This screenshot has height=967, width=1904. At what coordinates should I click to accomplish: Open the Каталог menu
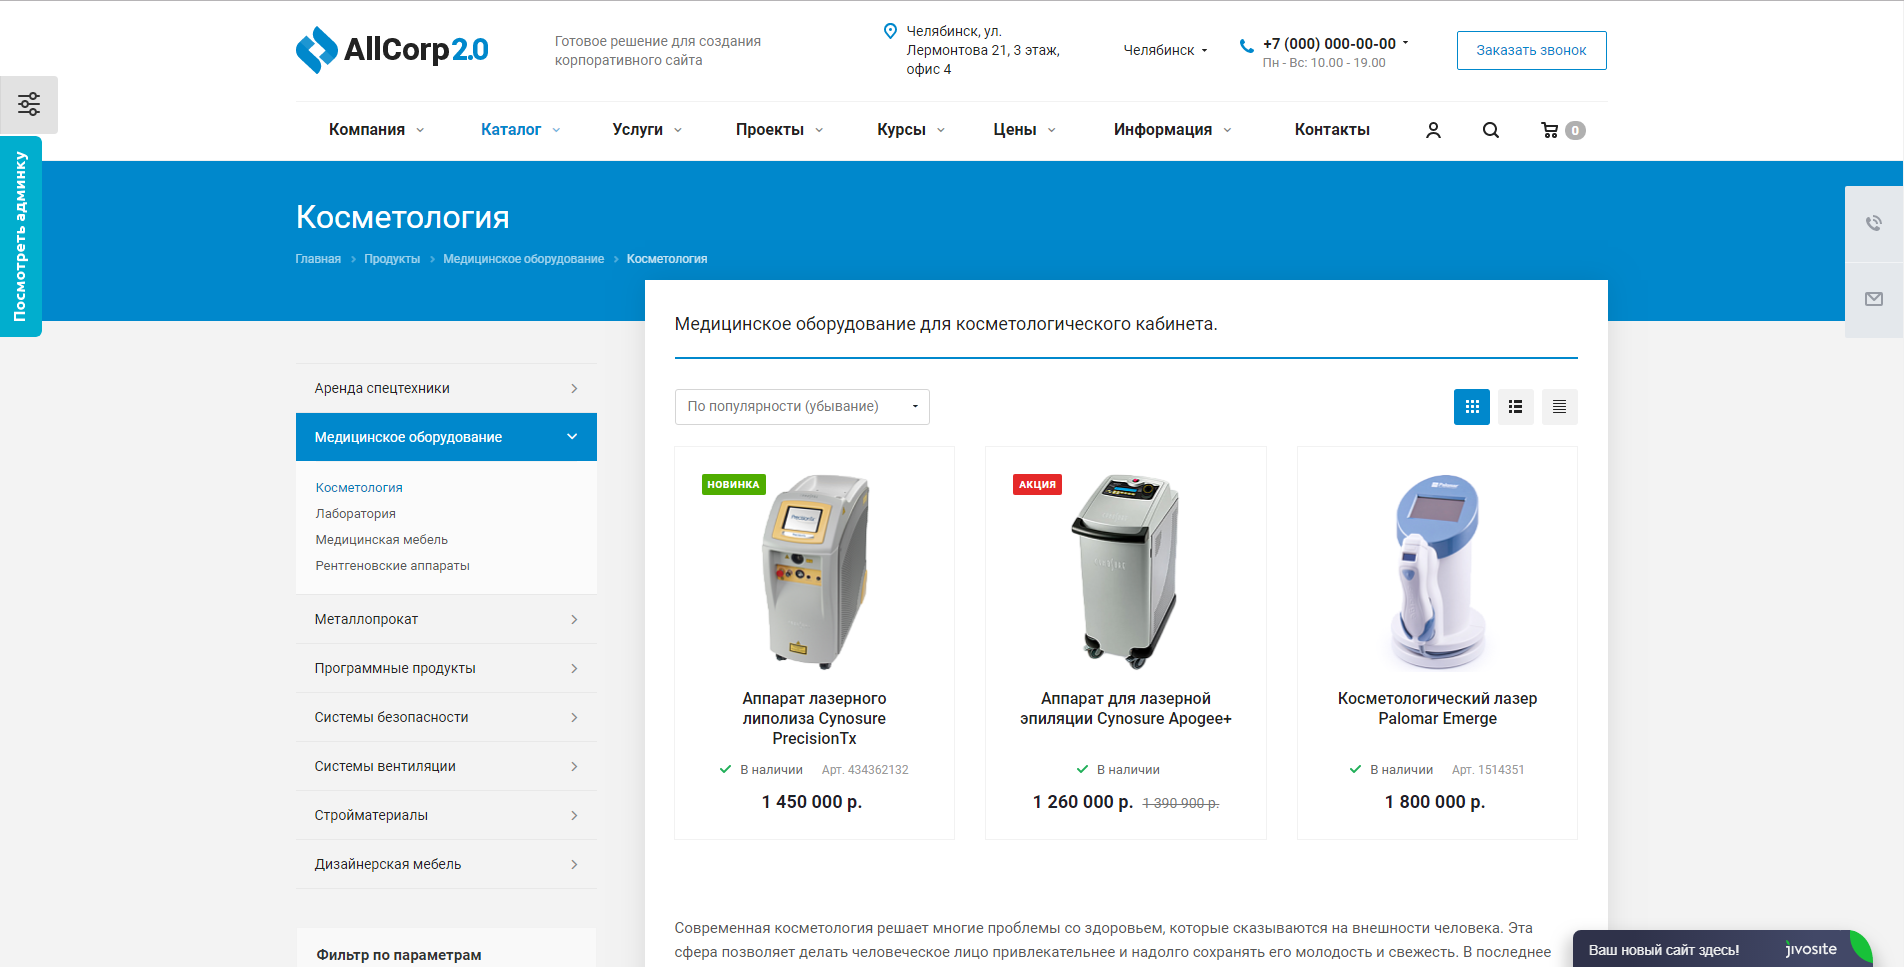[520, 130]
